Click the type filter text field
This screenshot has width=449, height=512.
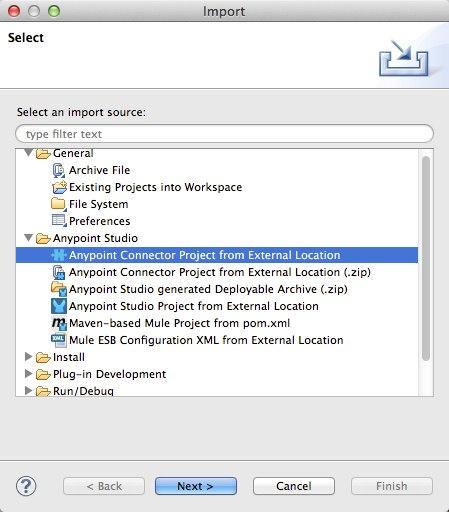pyautogui.click(x=224, y=134)
